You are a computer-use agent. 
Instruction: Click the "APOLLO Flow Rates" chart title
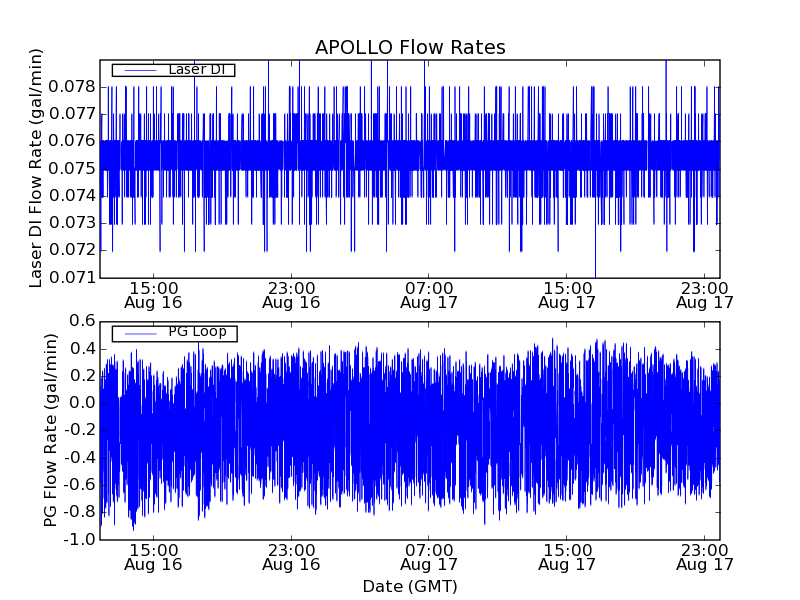tap(410, 47)
